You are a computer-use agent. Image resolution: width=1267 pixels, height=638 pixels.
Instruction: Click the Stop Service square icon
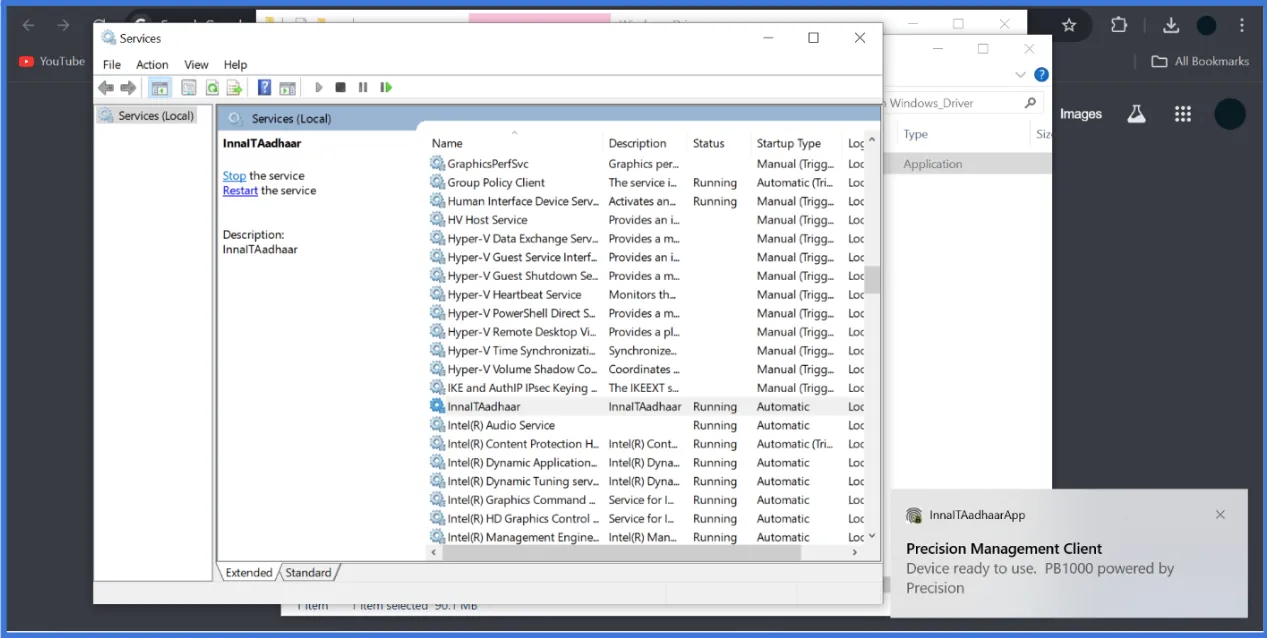(340, 88)
